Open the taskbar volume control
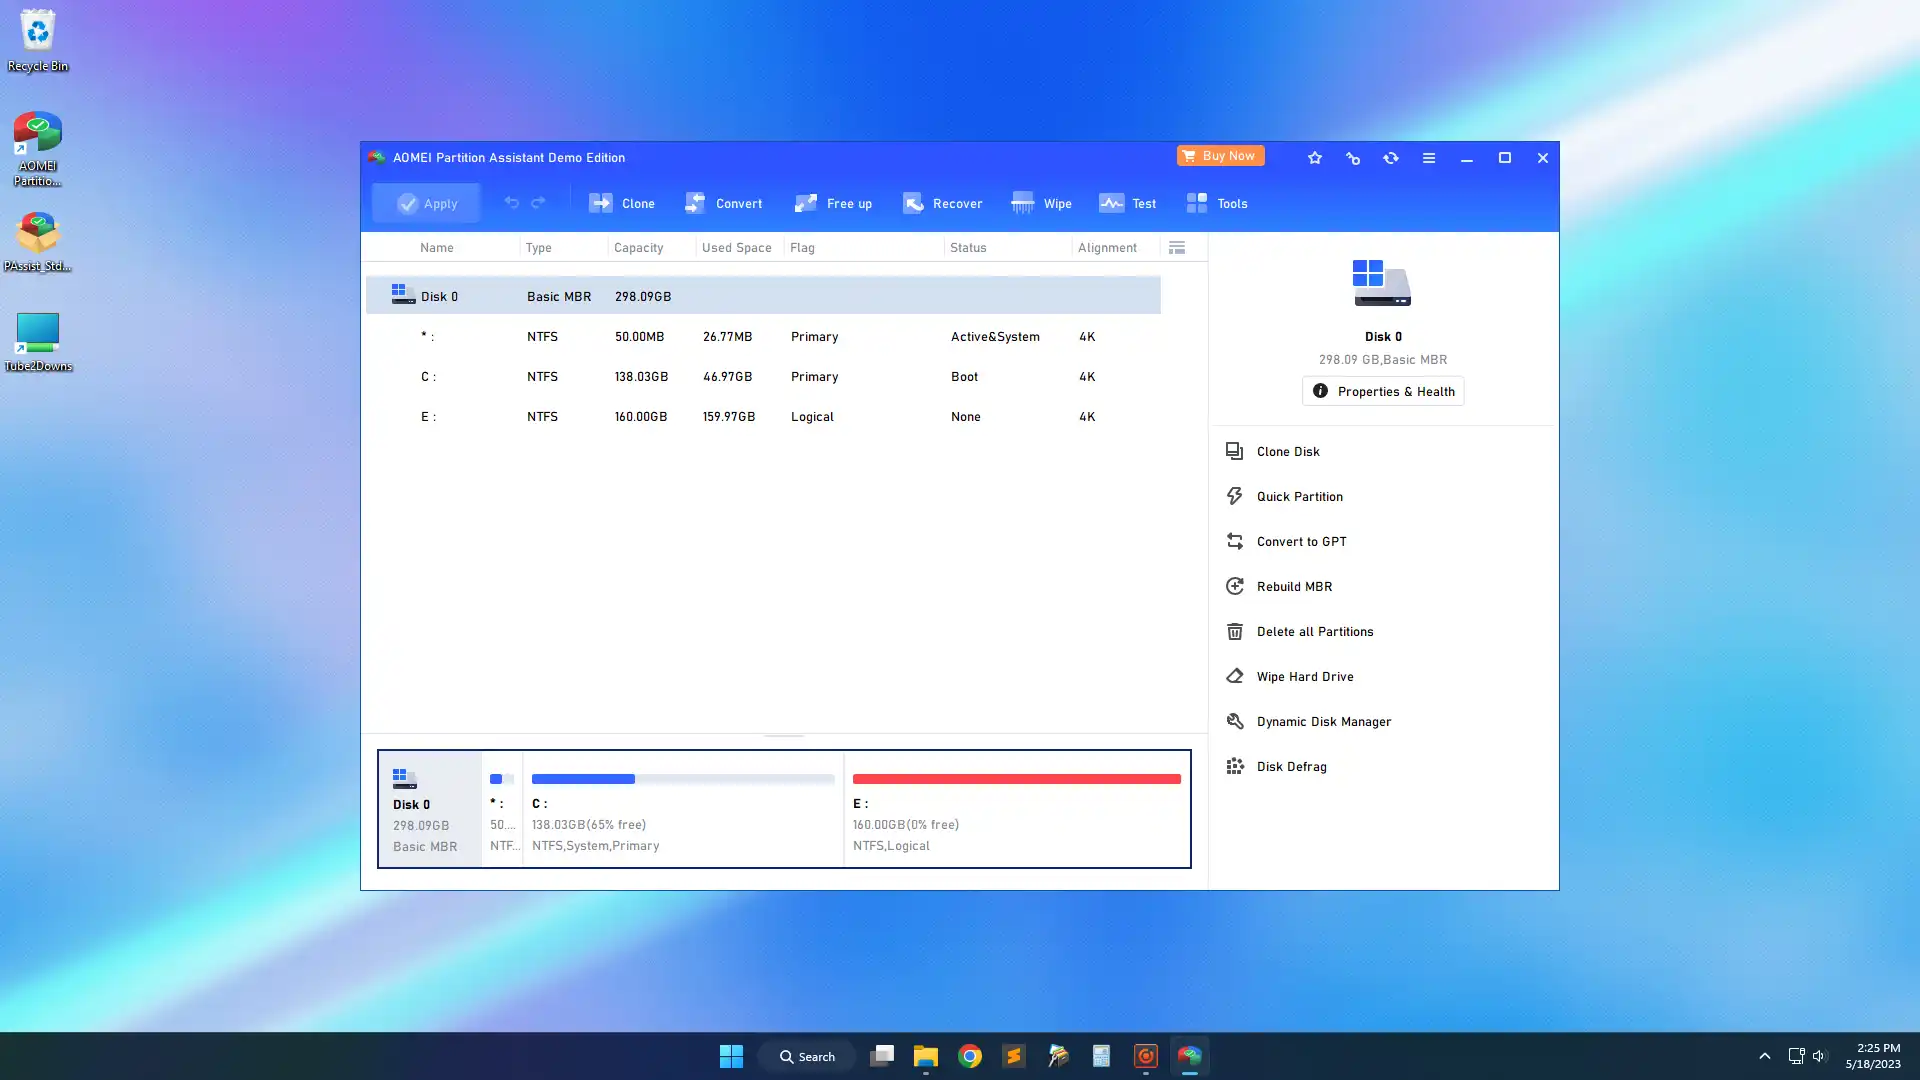The image size is (1920, 1080). (x=1819, y=1056)
